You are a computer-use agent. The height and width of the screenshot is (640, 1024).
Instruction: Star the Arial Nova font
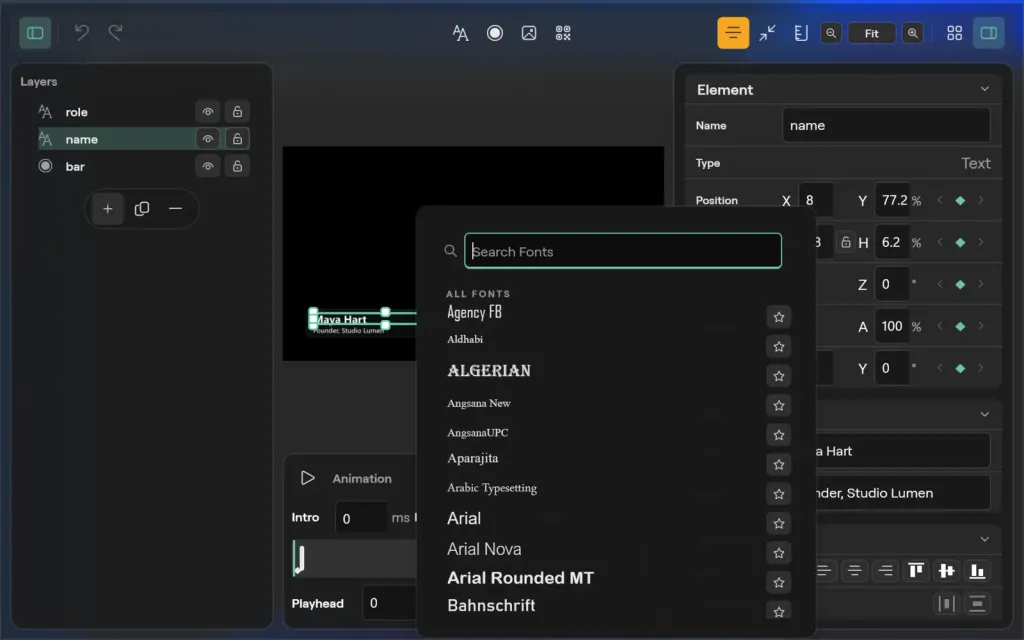pyautogui.click(x=778, y=553)
